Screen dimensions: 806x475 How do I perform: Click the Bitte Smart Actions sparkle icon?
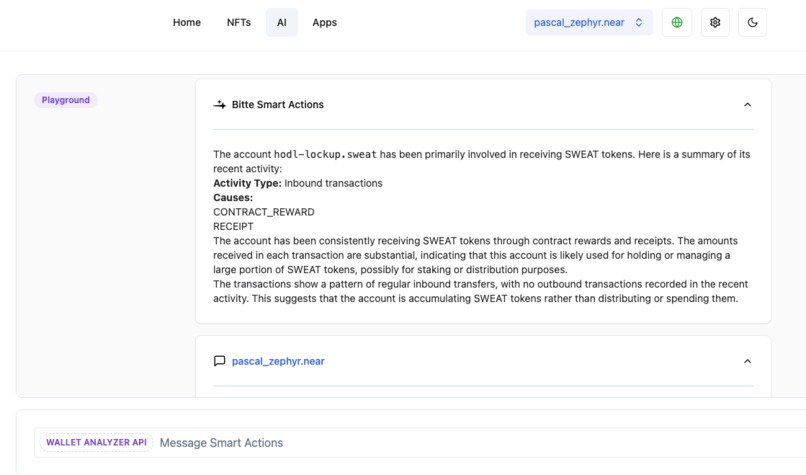point(219,105)
